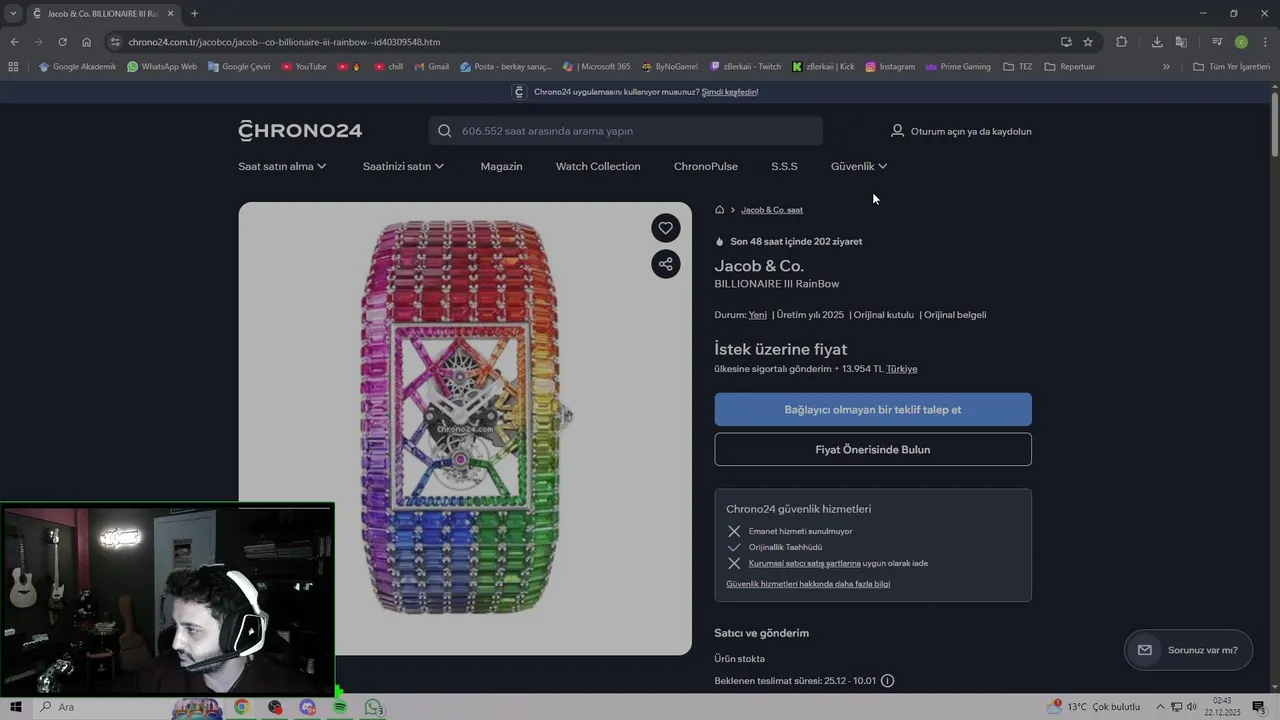
Task: Open the delivery time info icon
Action: click(x=887, y=681)
